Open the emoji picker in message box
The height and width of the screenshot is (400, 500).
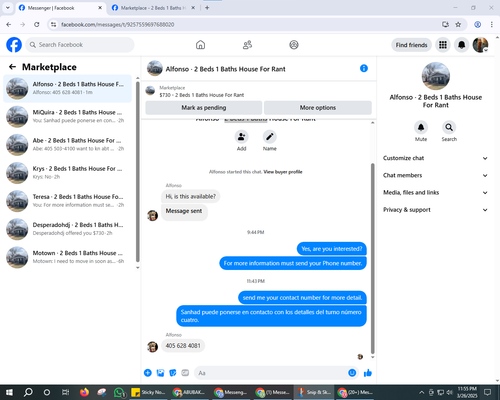point(352,373)
